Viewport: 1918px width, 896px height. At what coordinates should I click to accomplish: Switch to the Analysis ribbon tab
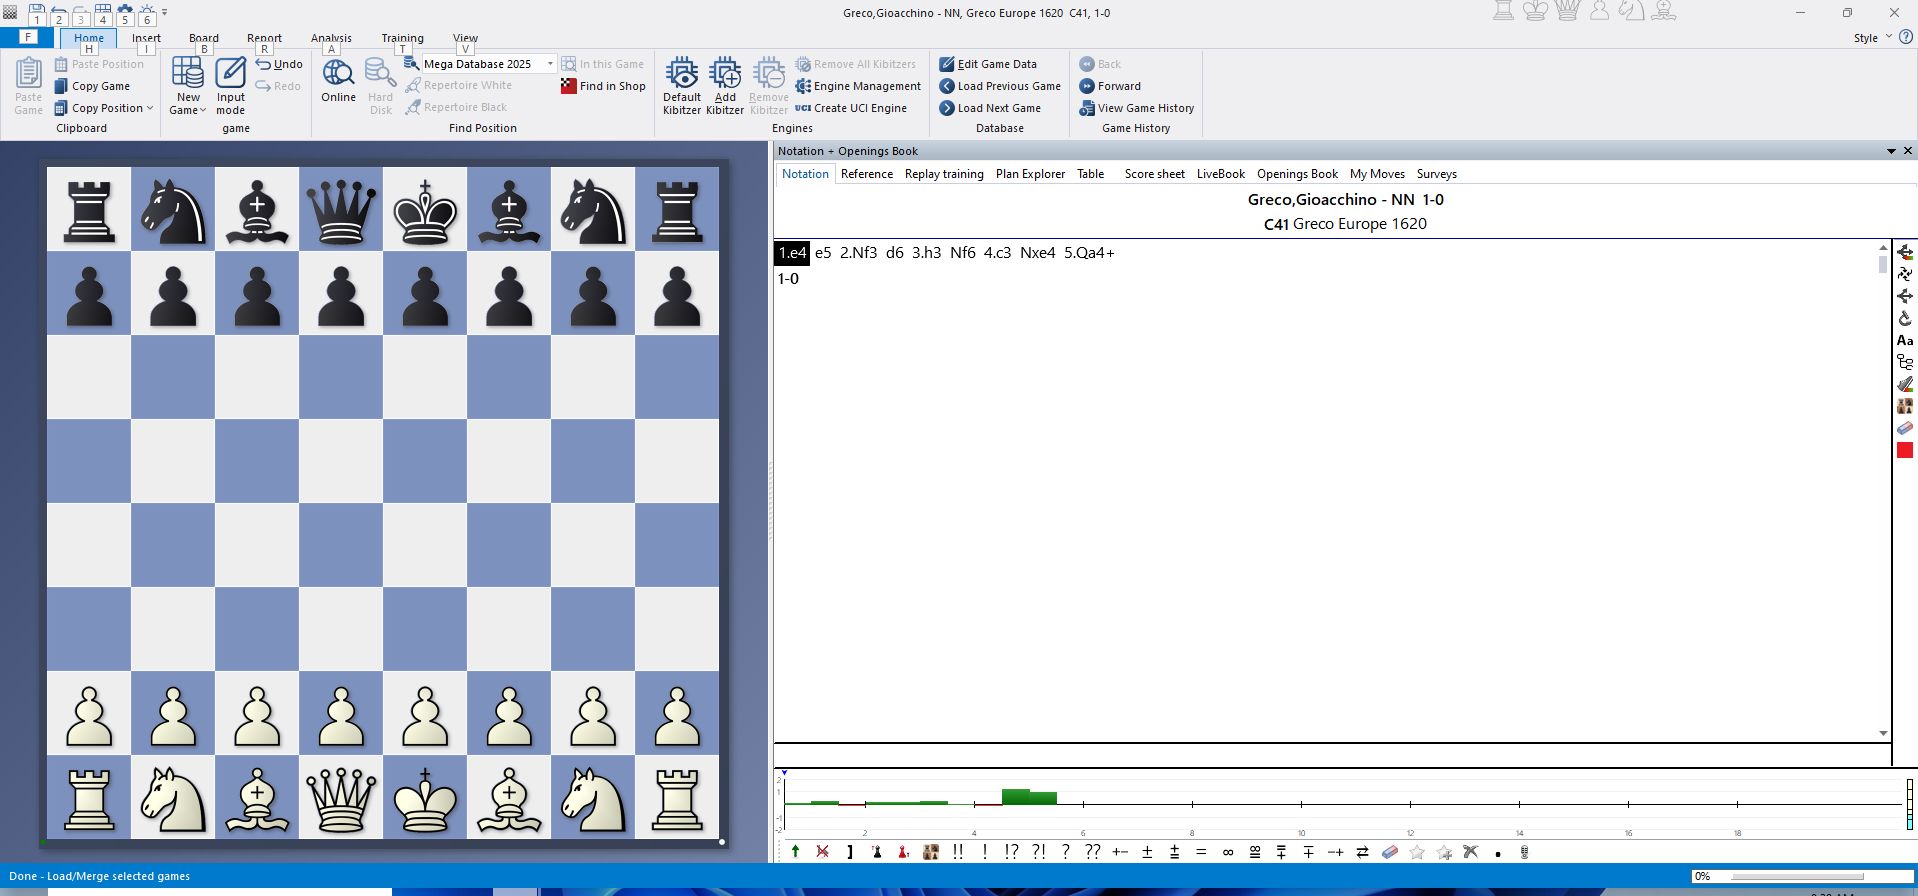tap(331, 38)
